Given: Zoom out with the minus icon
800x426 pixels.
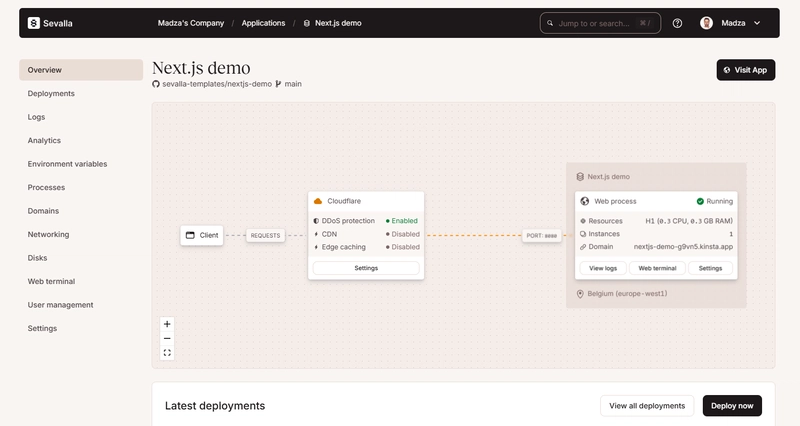Looking at the screenshot, I should (x=167, y=338).
